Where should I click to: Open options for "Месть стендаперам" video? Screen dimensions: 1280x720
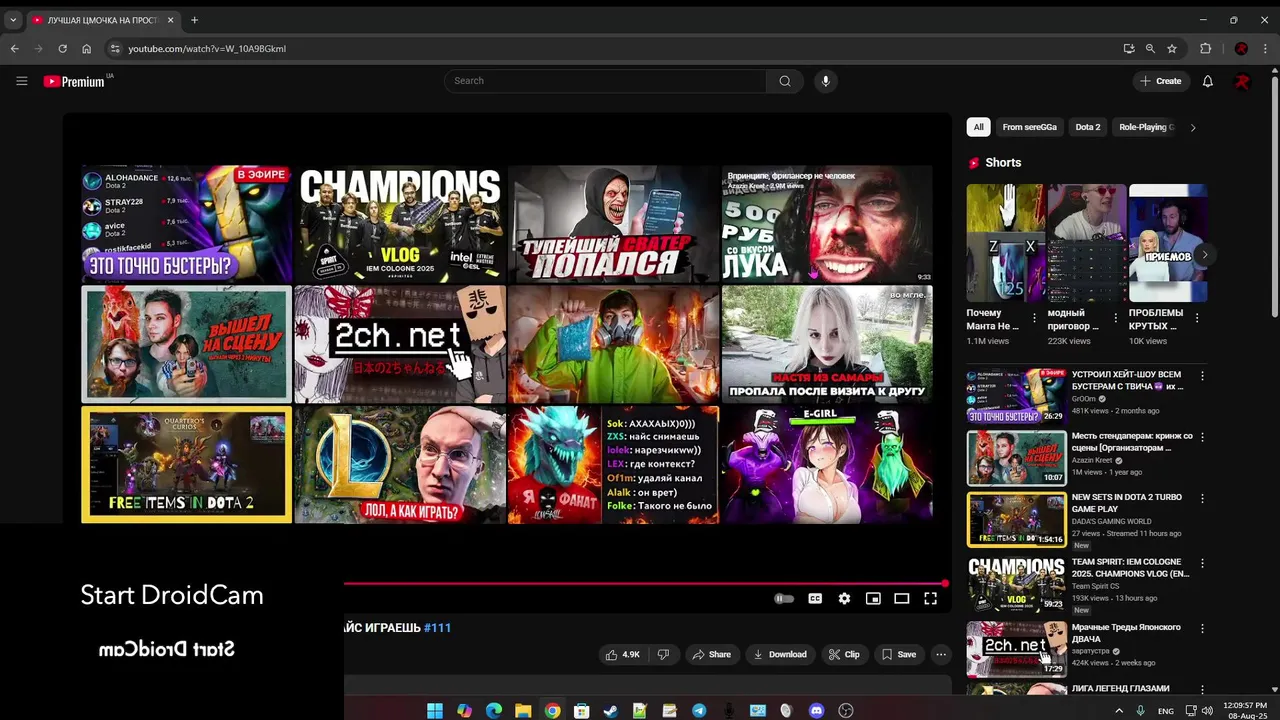1202,437
